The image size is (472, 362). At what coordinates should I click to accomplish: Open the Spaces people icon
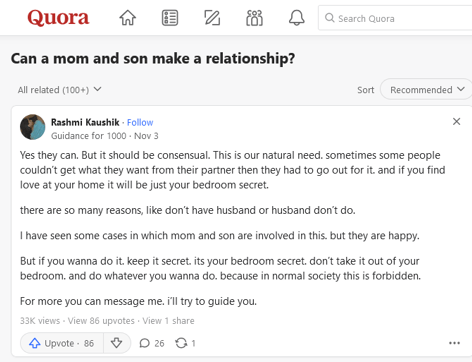tap(254, 18)
